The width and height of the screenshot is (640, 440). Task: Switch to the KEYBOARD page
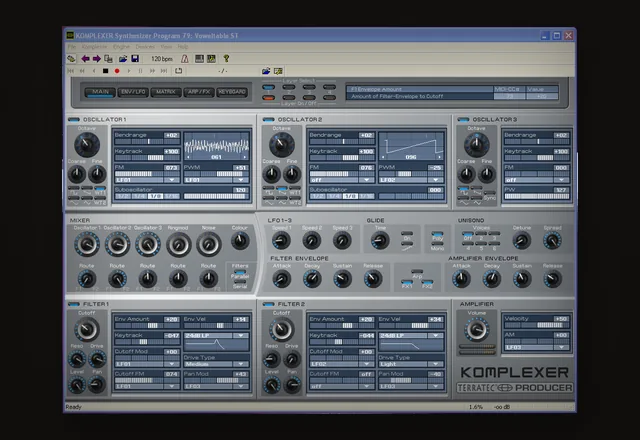232,92
